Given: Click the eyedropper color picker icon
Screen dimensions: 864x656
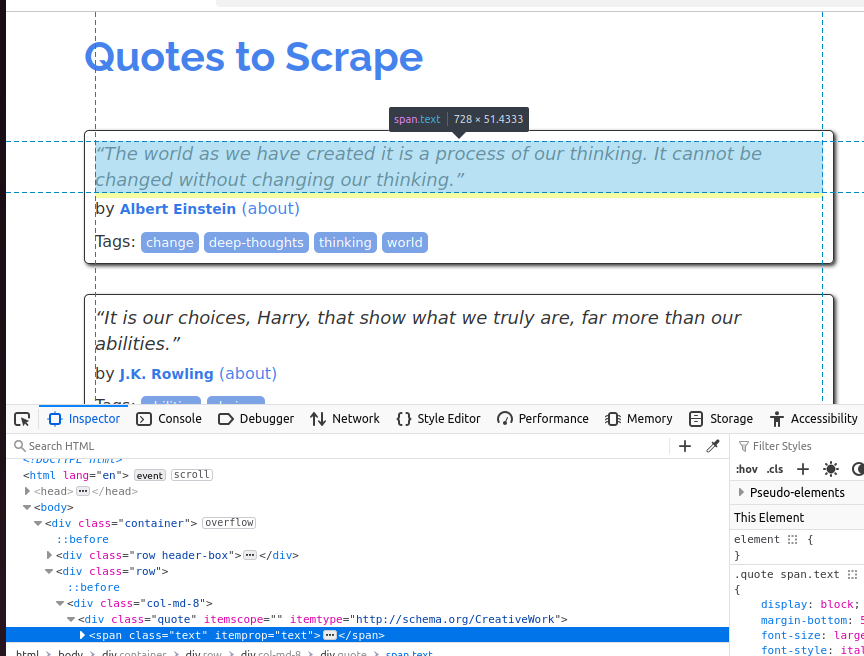Looking at the screenshot, I should tap(712, 446).
